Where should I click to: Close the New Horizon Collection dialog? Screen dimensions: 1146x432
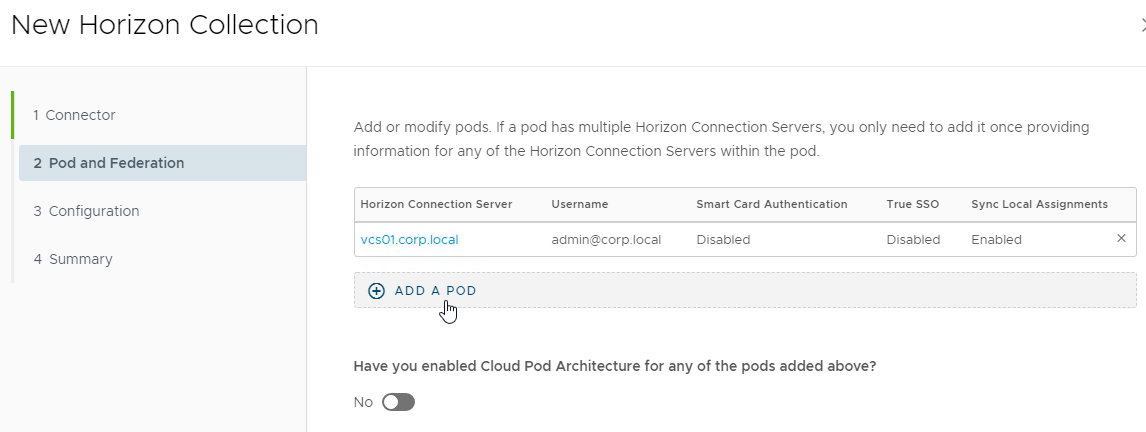[x=1143, y=26]
